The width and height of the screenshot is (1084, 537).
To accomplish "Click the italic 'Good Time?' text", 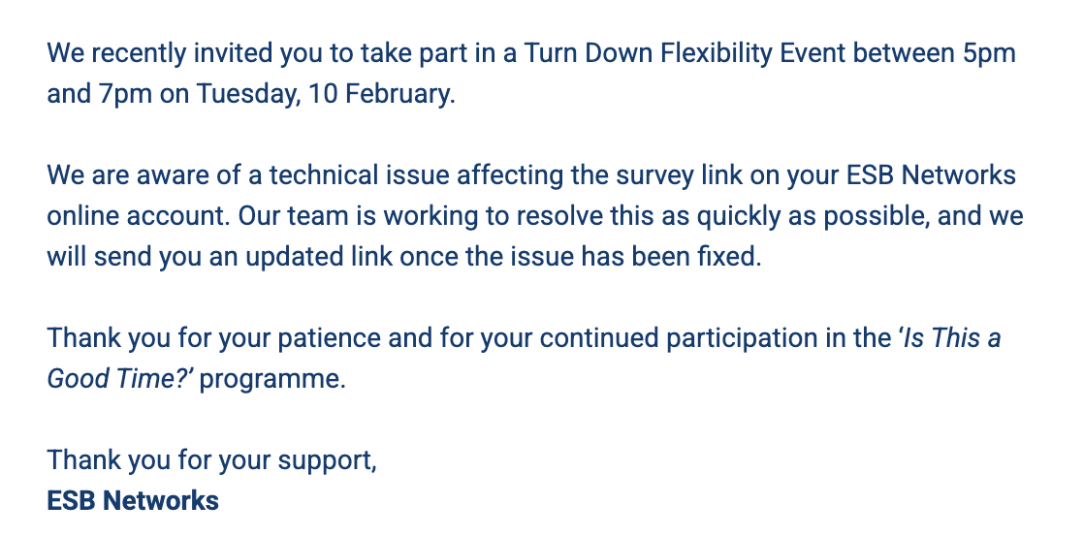I will [x=120, y=379].
